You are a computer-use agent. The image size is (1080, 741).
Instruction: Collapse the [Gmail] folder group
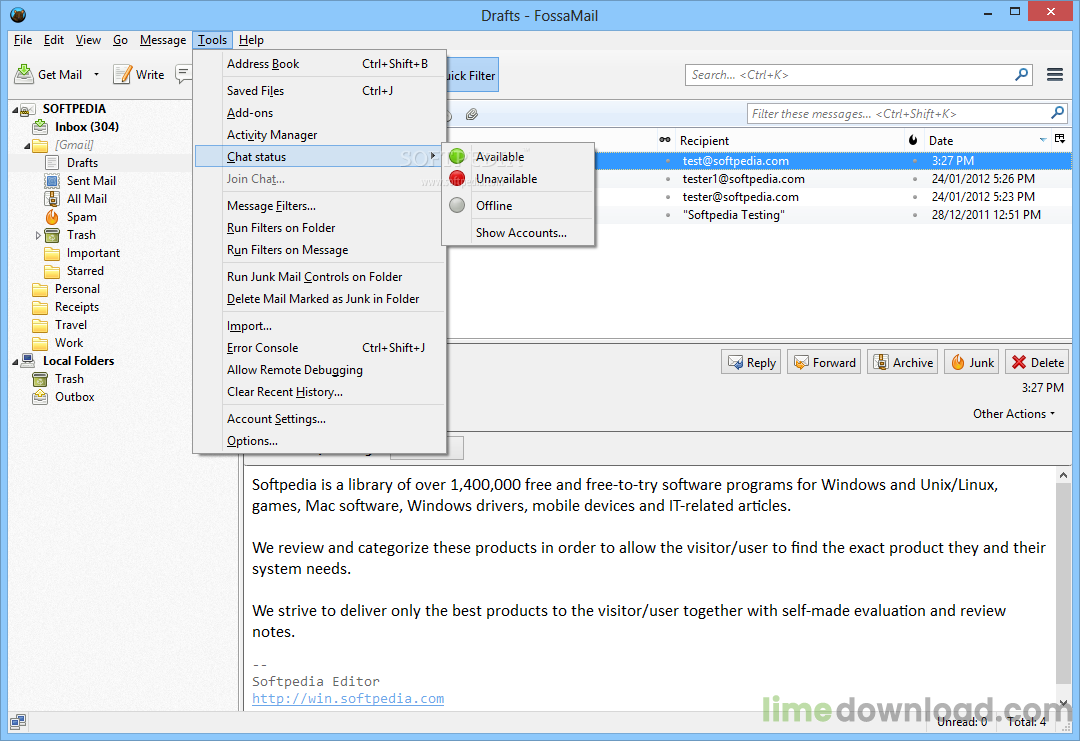(27, 145)
